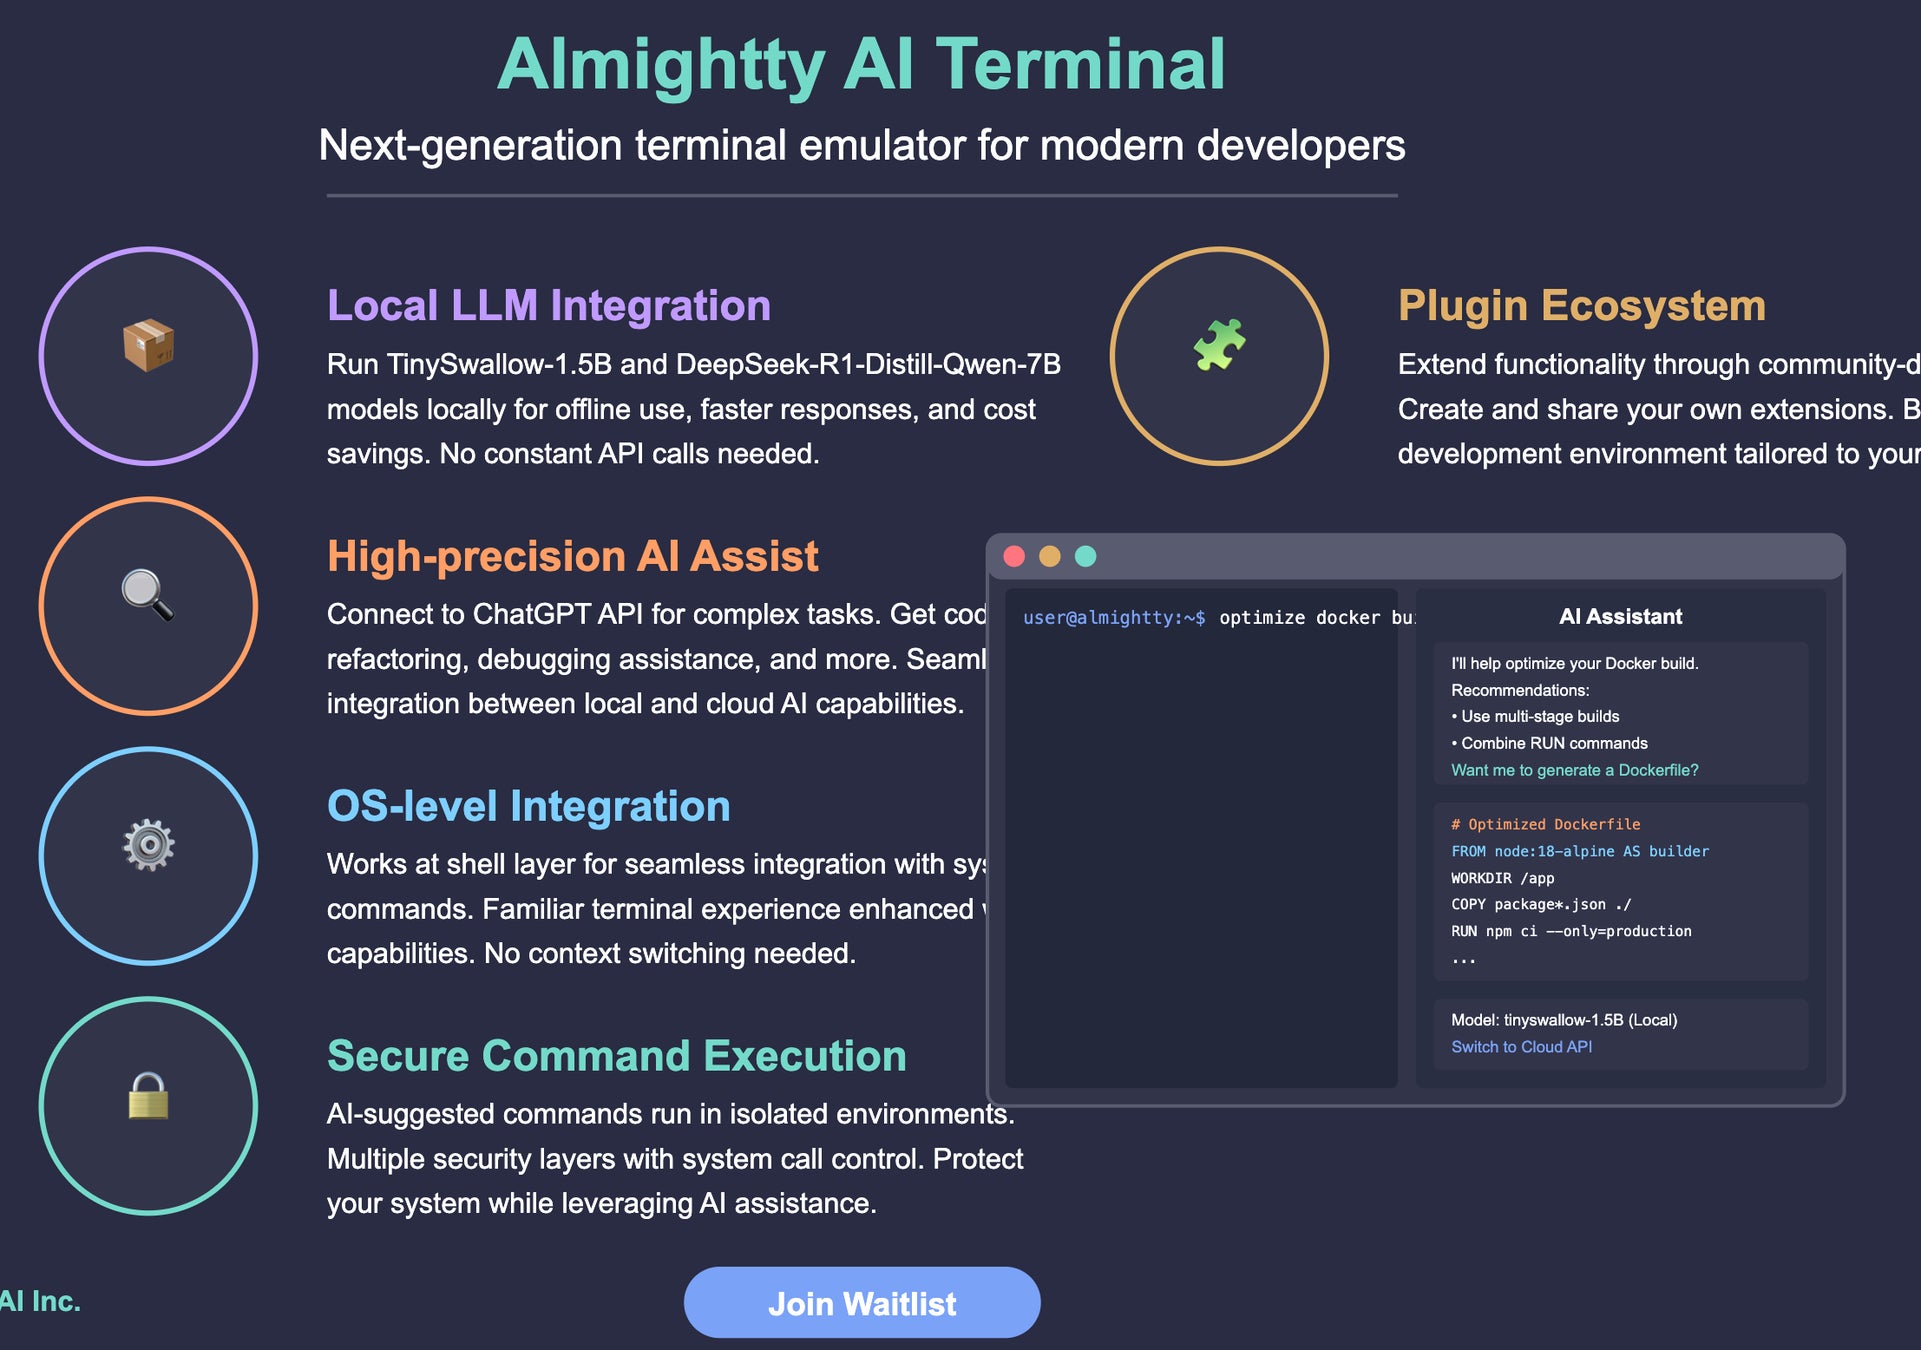Click the 'AI Assistant' panel header
The image size is (1921, 1350).
tap(1620, 617)
